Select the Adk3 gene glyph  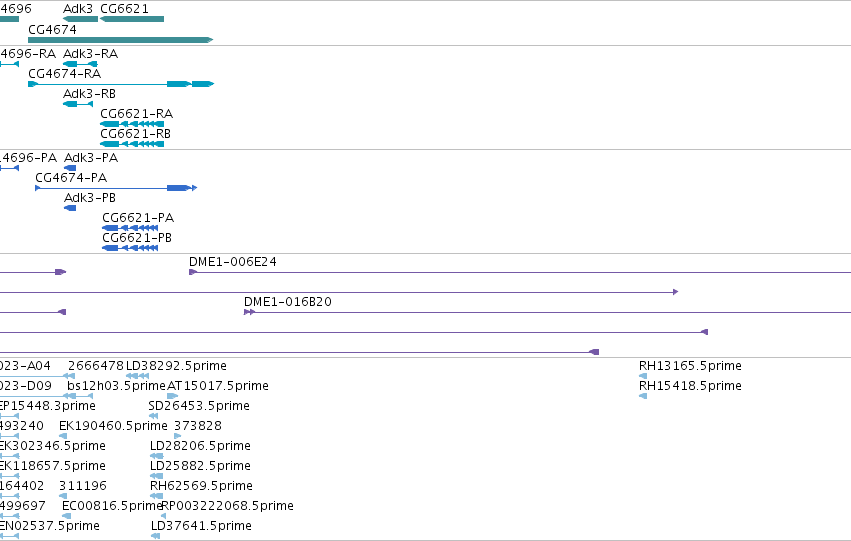(80, 19)
